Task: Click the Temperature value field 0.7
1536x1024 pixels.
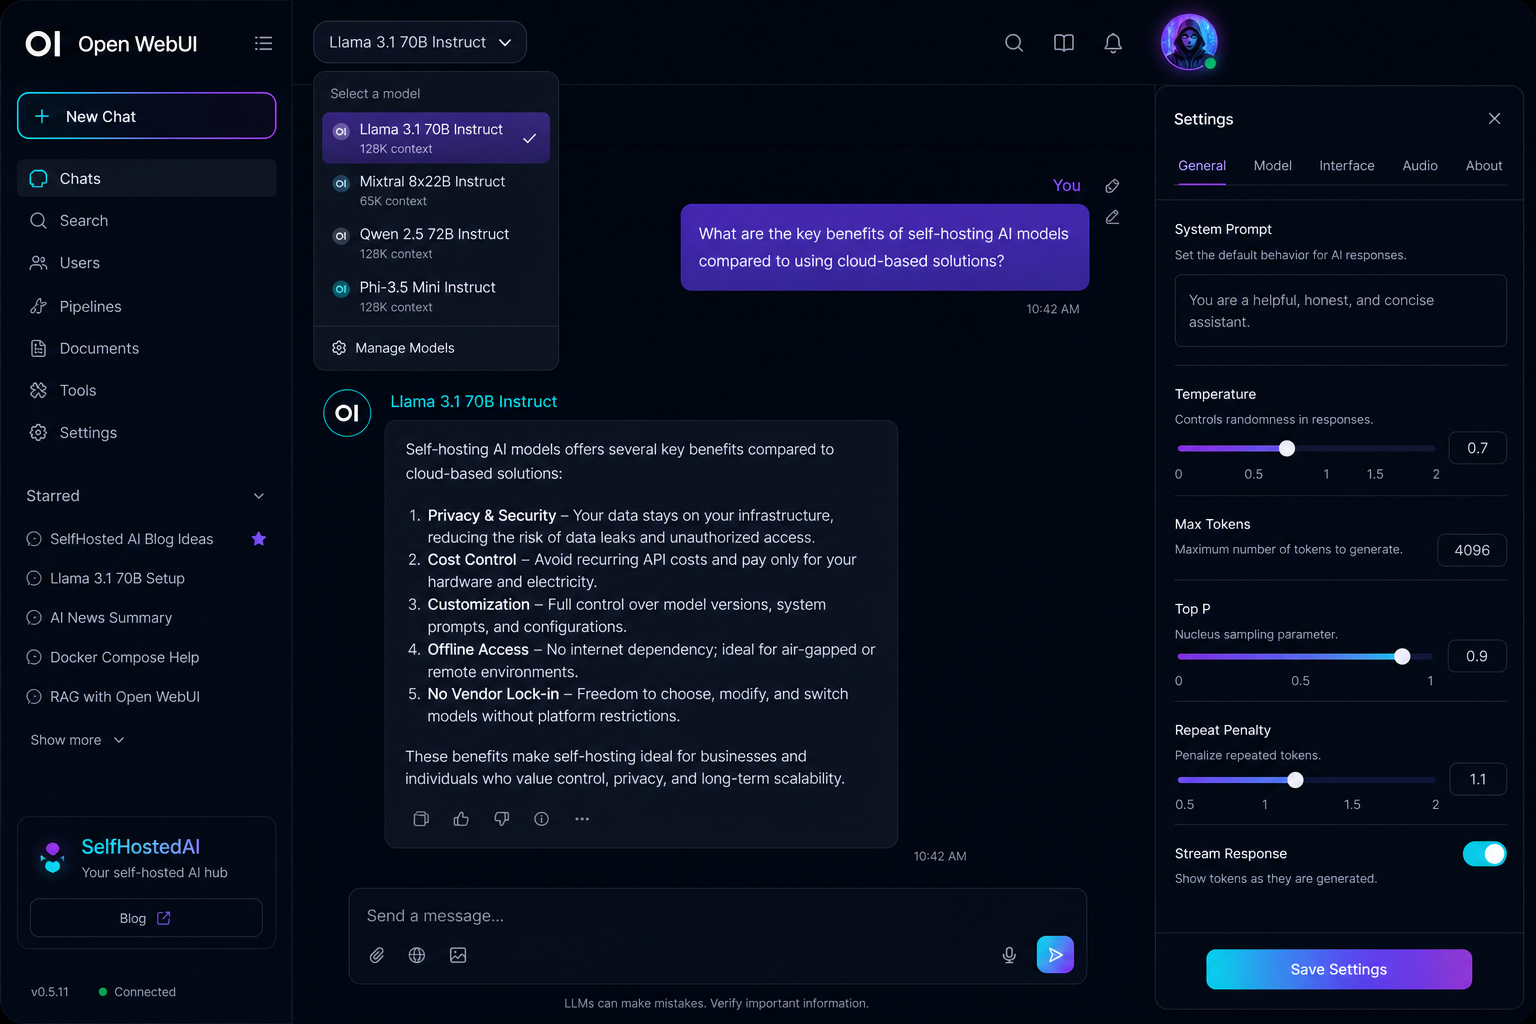Action: tap(1477, 448)
